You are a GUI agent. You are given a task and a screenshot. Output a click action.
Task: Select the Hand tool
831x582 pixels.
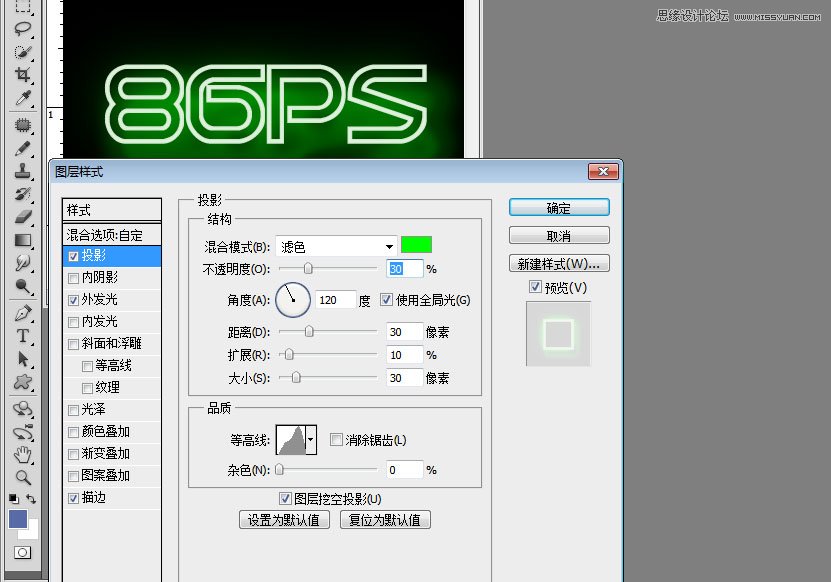[22, 455]
